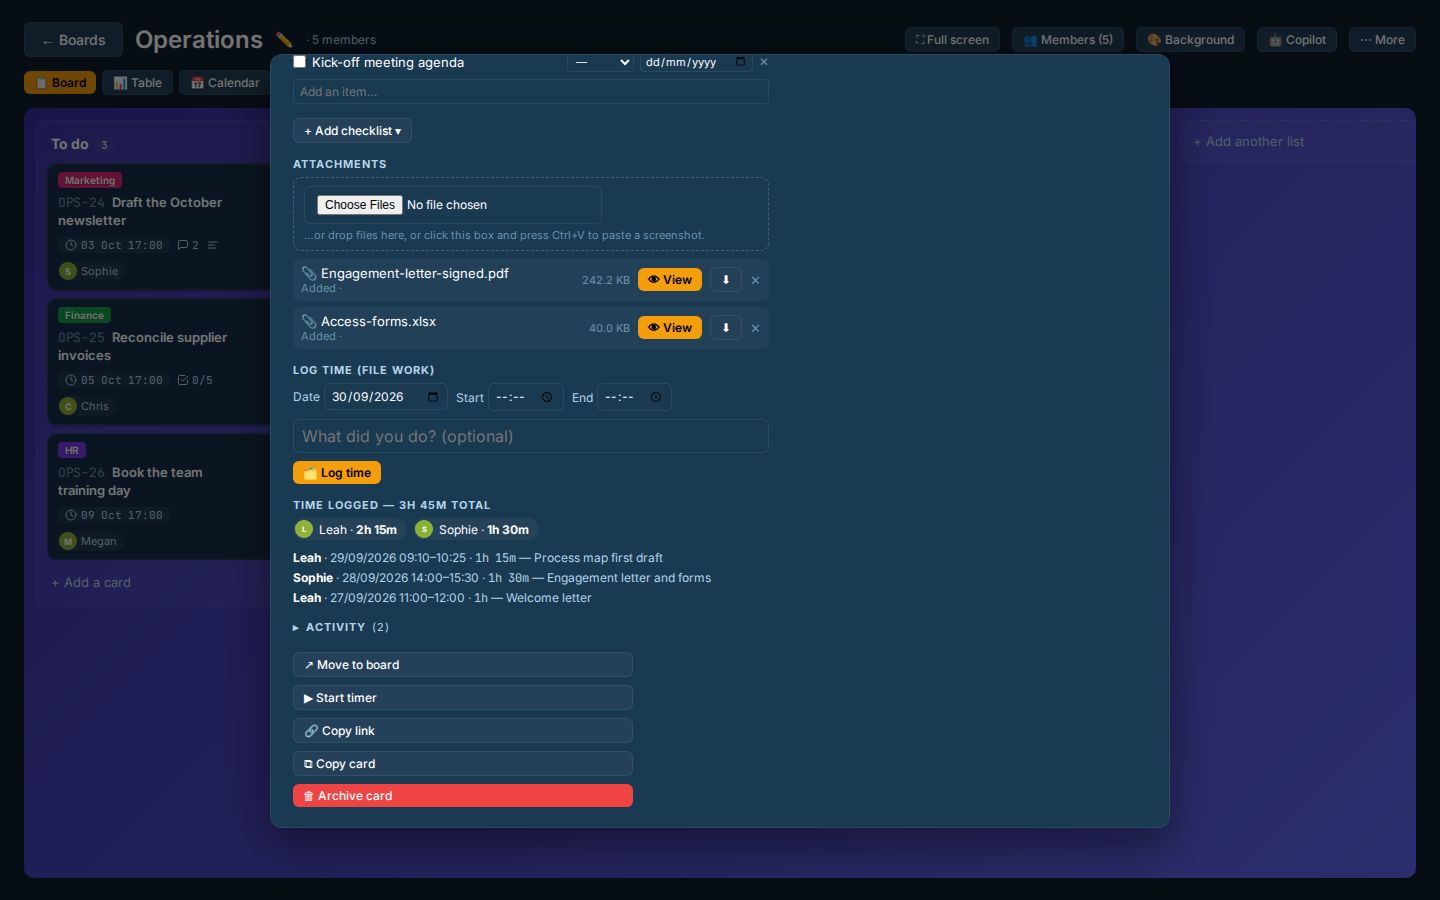View the Engagement-letter-signed.pdf attachment
Screen dimensions: 1440x900
pyautogui.click(x=670, y=280)
